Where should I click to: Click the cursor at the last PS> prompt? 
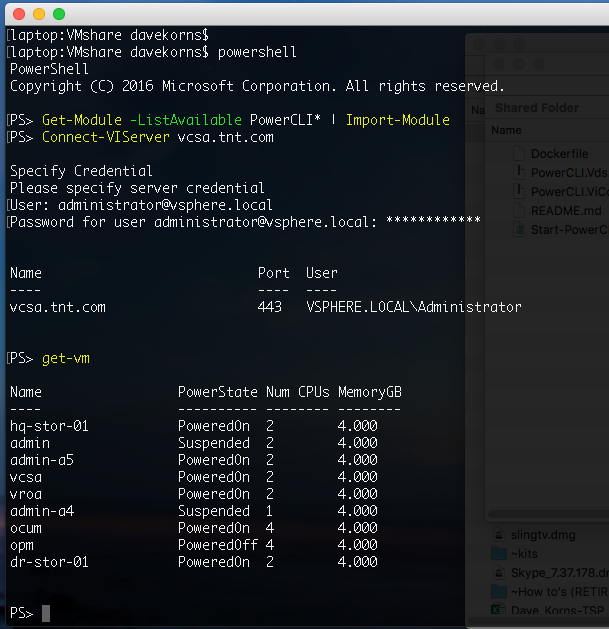[x=46, y=613]
